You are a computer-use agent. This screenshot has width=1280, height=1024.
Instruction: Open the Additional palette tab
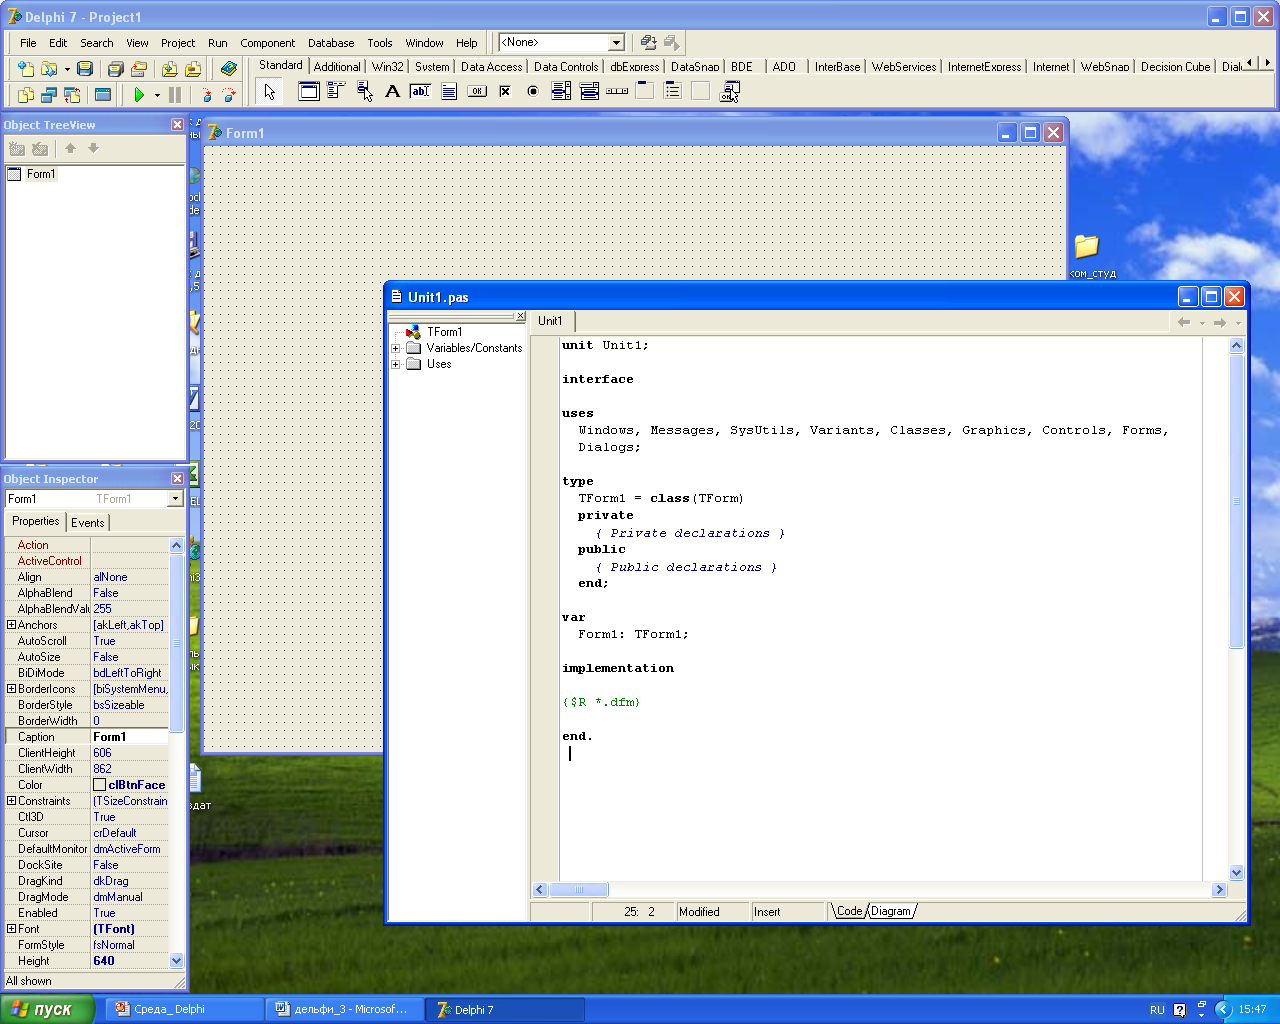(337, 67)
